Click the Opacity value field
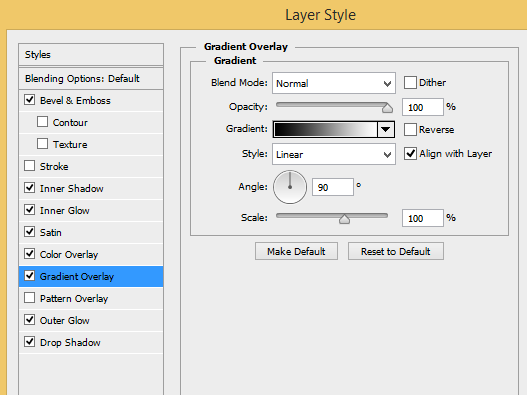The height and width of the screenshot is (395, 527). (423, 107)
